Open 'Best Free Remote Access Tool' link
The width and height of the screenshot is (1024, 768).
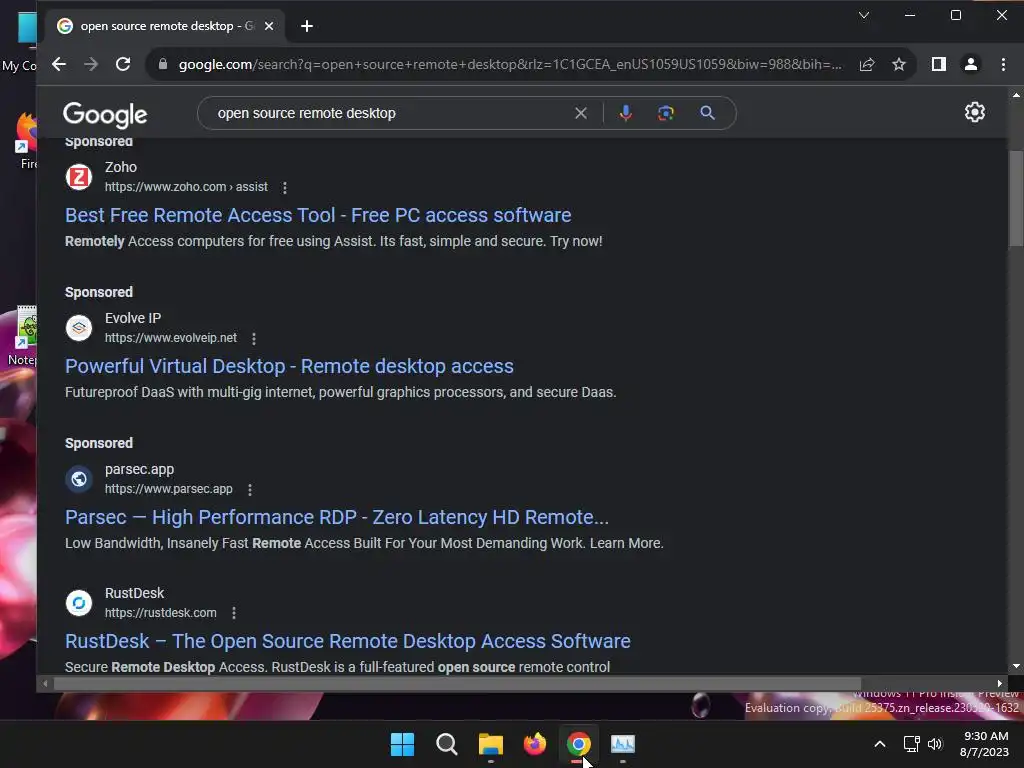[x=318, y=215]
